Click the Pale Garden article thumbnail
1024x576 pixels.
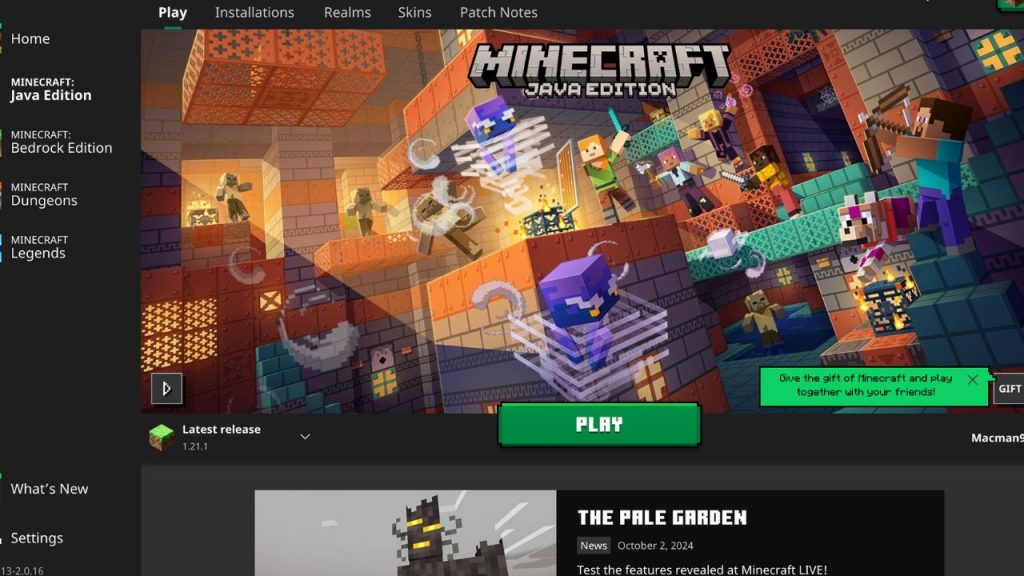click(405, 533)
